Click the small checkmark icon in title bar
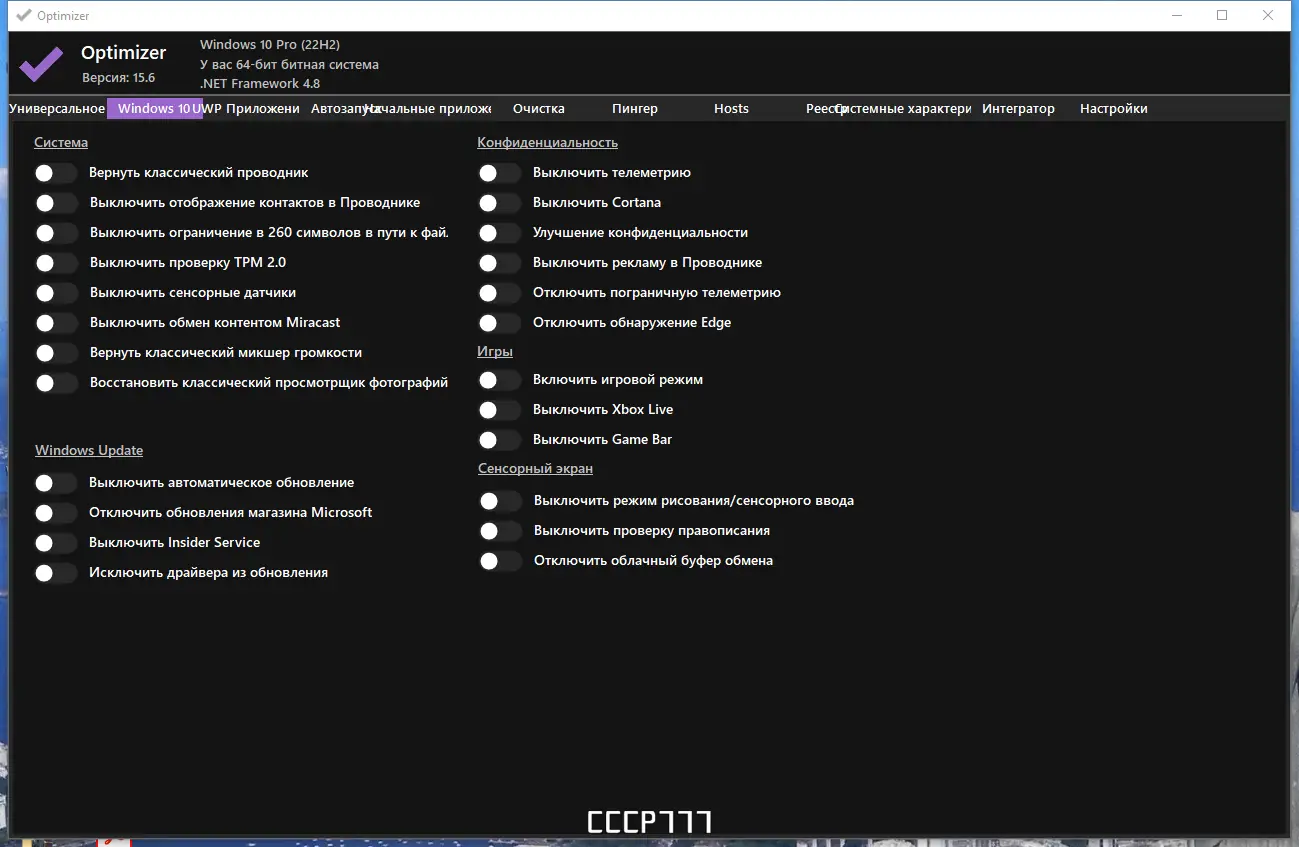This screenshot has width=1299, height=847. click(24, 15)
